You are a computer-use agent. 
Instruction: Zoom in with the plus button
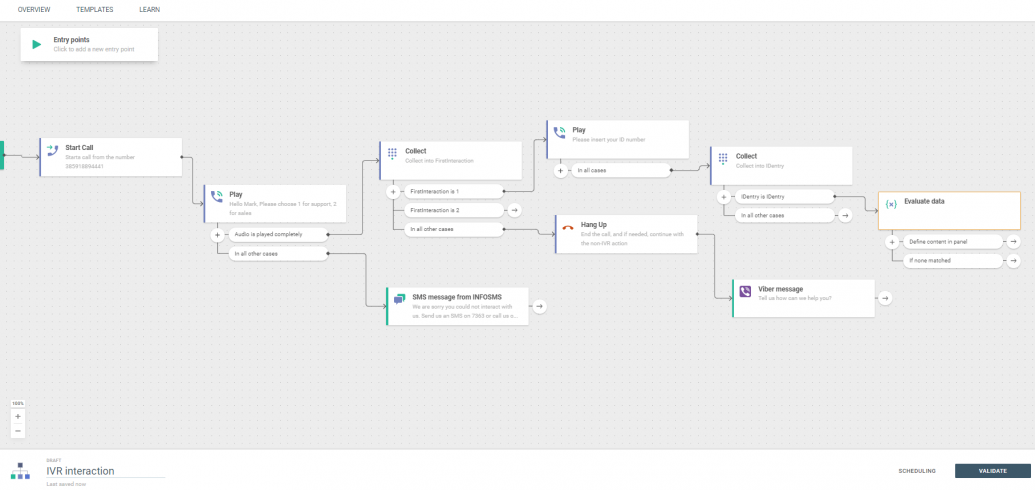(x=18, y=417)
